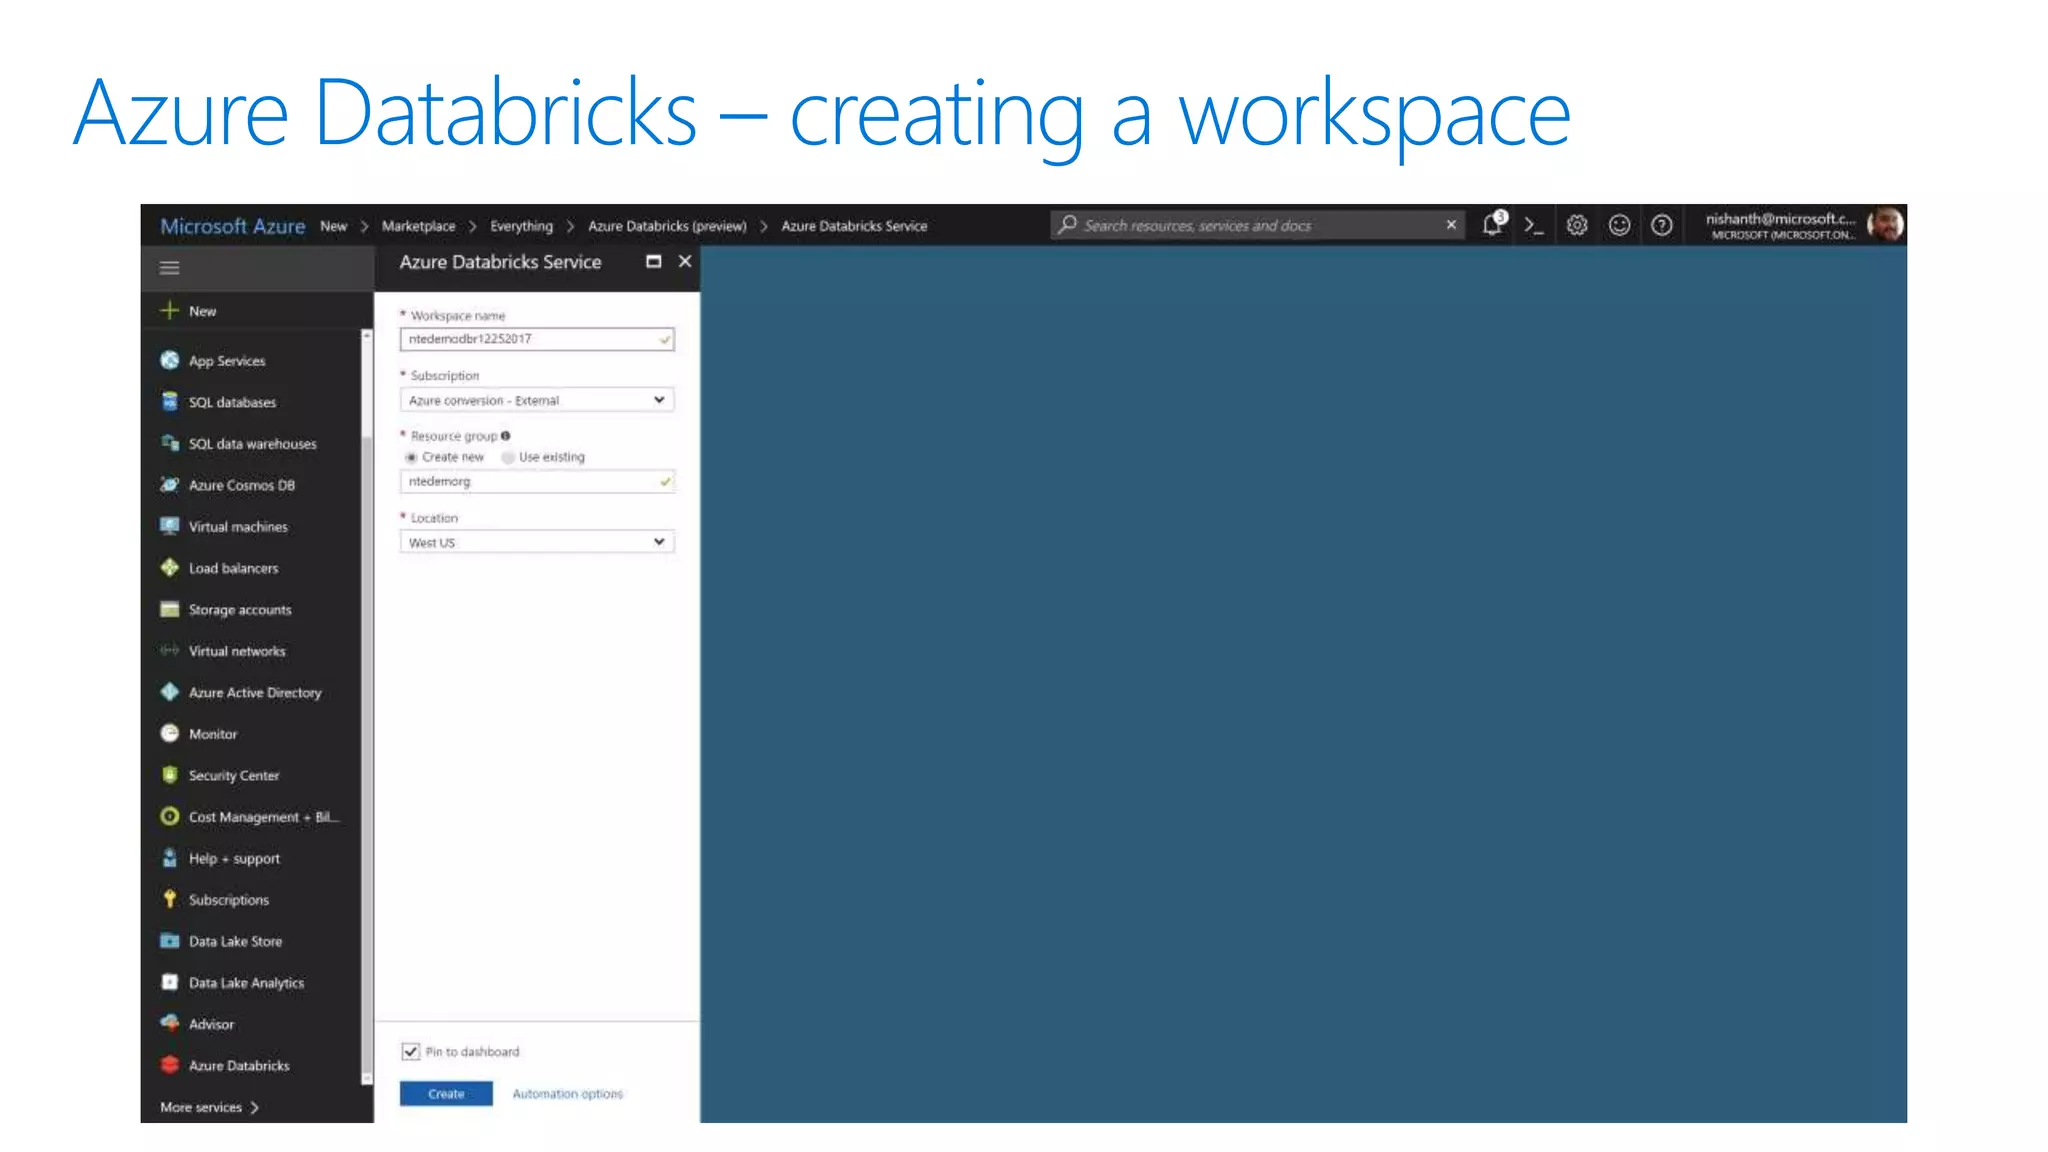Go to New breadcrumb
Screen dimensions: 2048x1152
click(x=334, y=226)
